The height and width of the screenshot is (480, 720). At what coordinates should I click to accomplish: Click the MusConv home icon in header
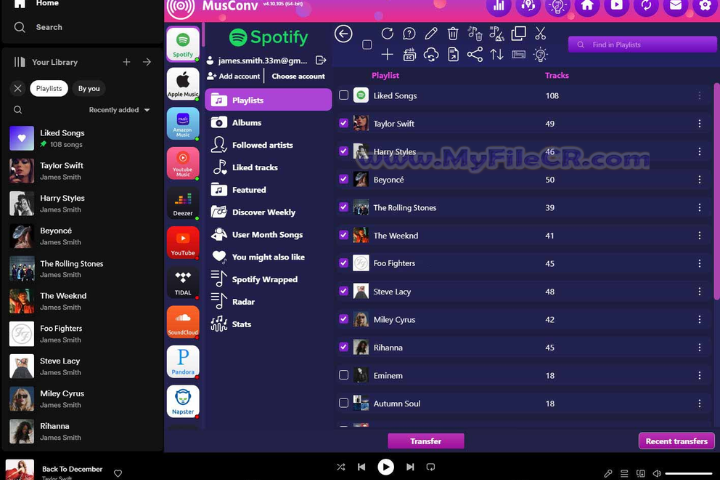[x=587, y=6]
